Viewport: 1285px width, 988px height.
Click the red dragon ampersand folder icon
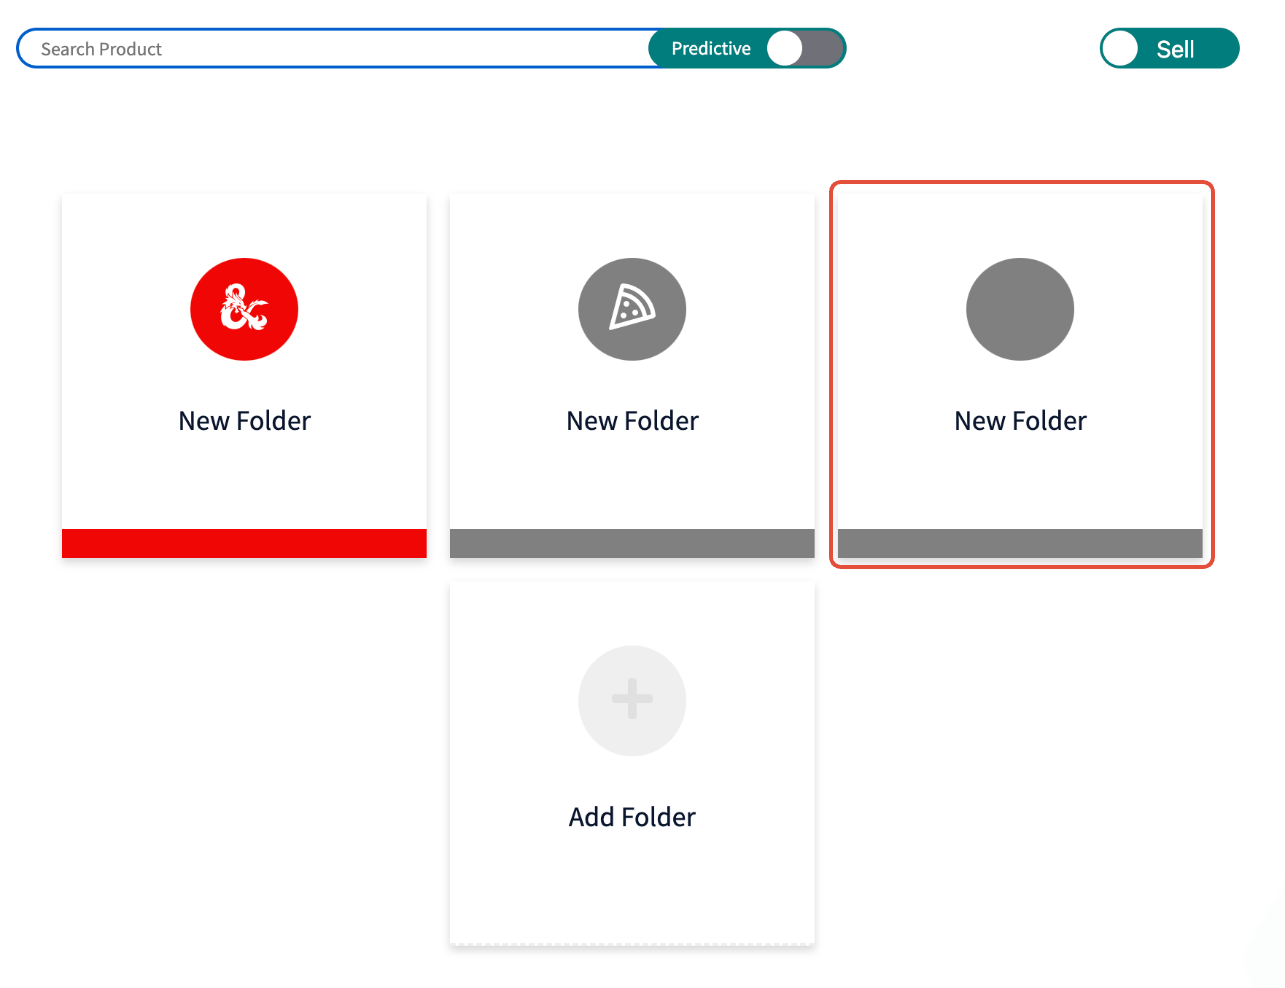coord(244,309)
